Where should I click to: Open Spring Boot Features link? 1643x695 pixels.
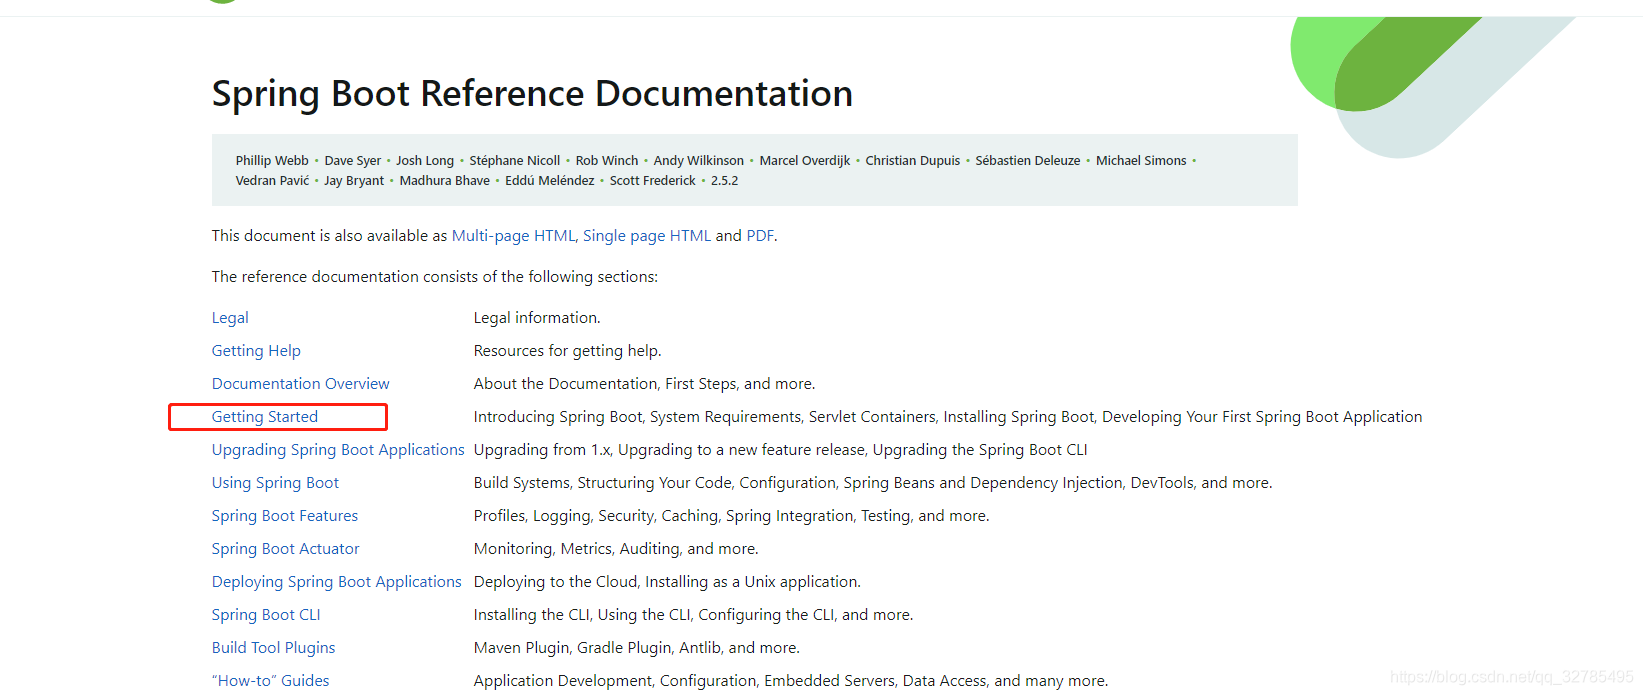click(285, 516)
